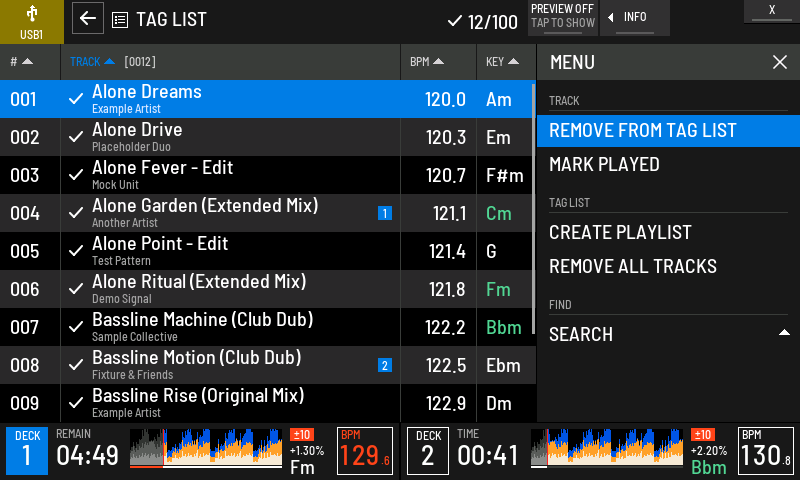800x480 pixels.
Task: Click Deck 2 Bbm key indicator
Action: 709,467
